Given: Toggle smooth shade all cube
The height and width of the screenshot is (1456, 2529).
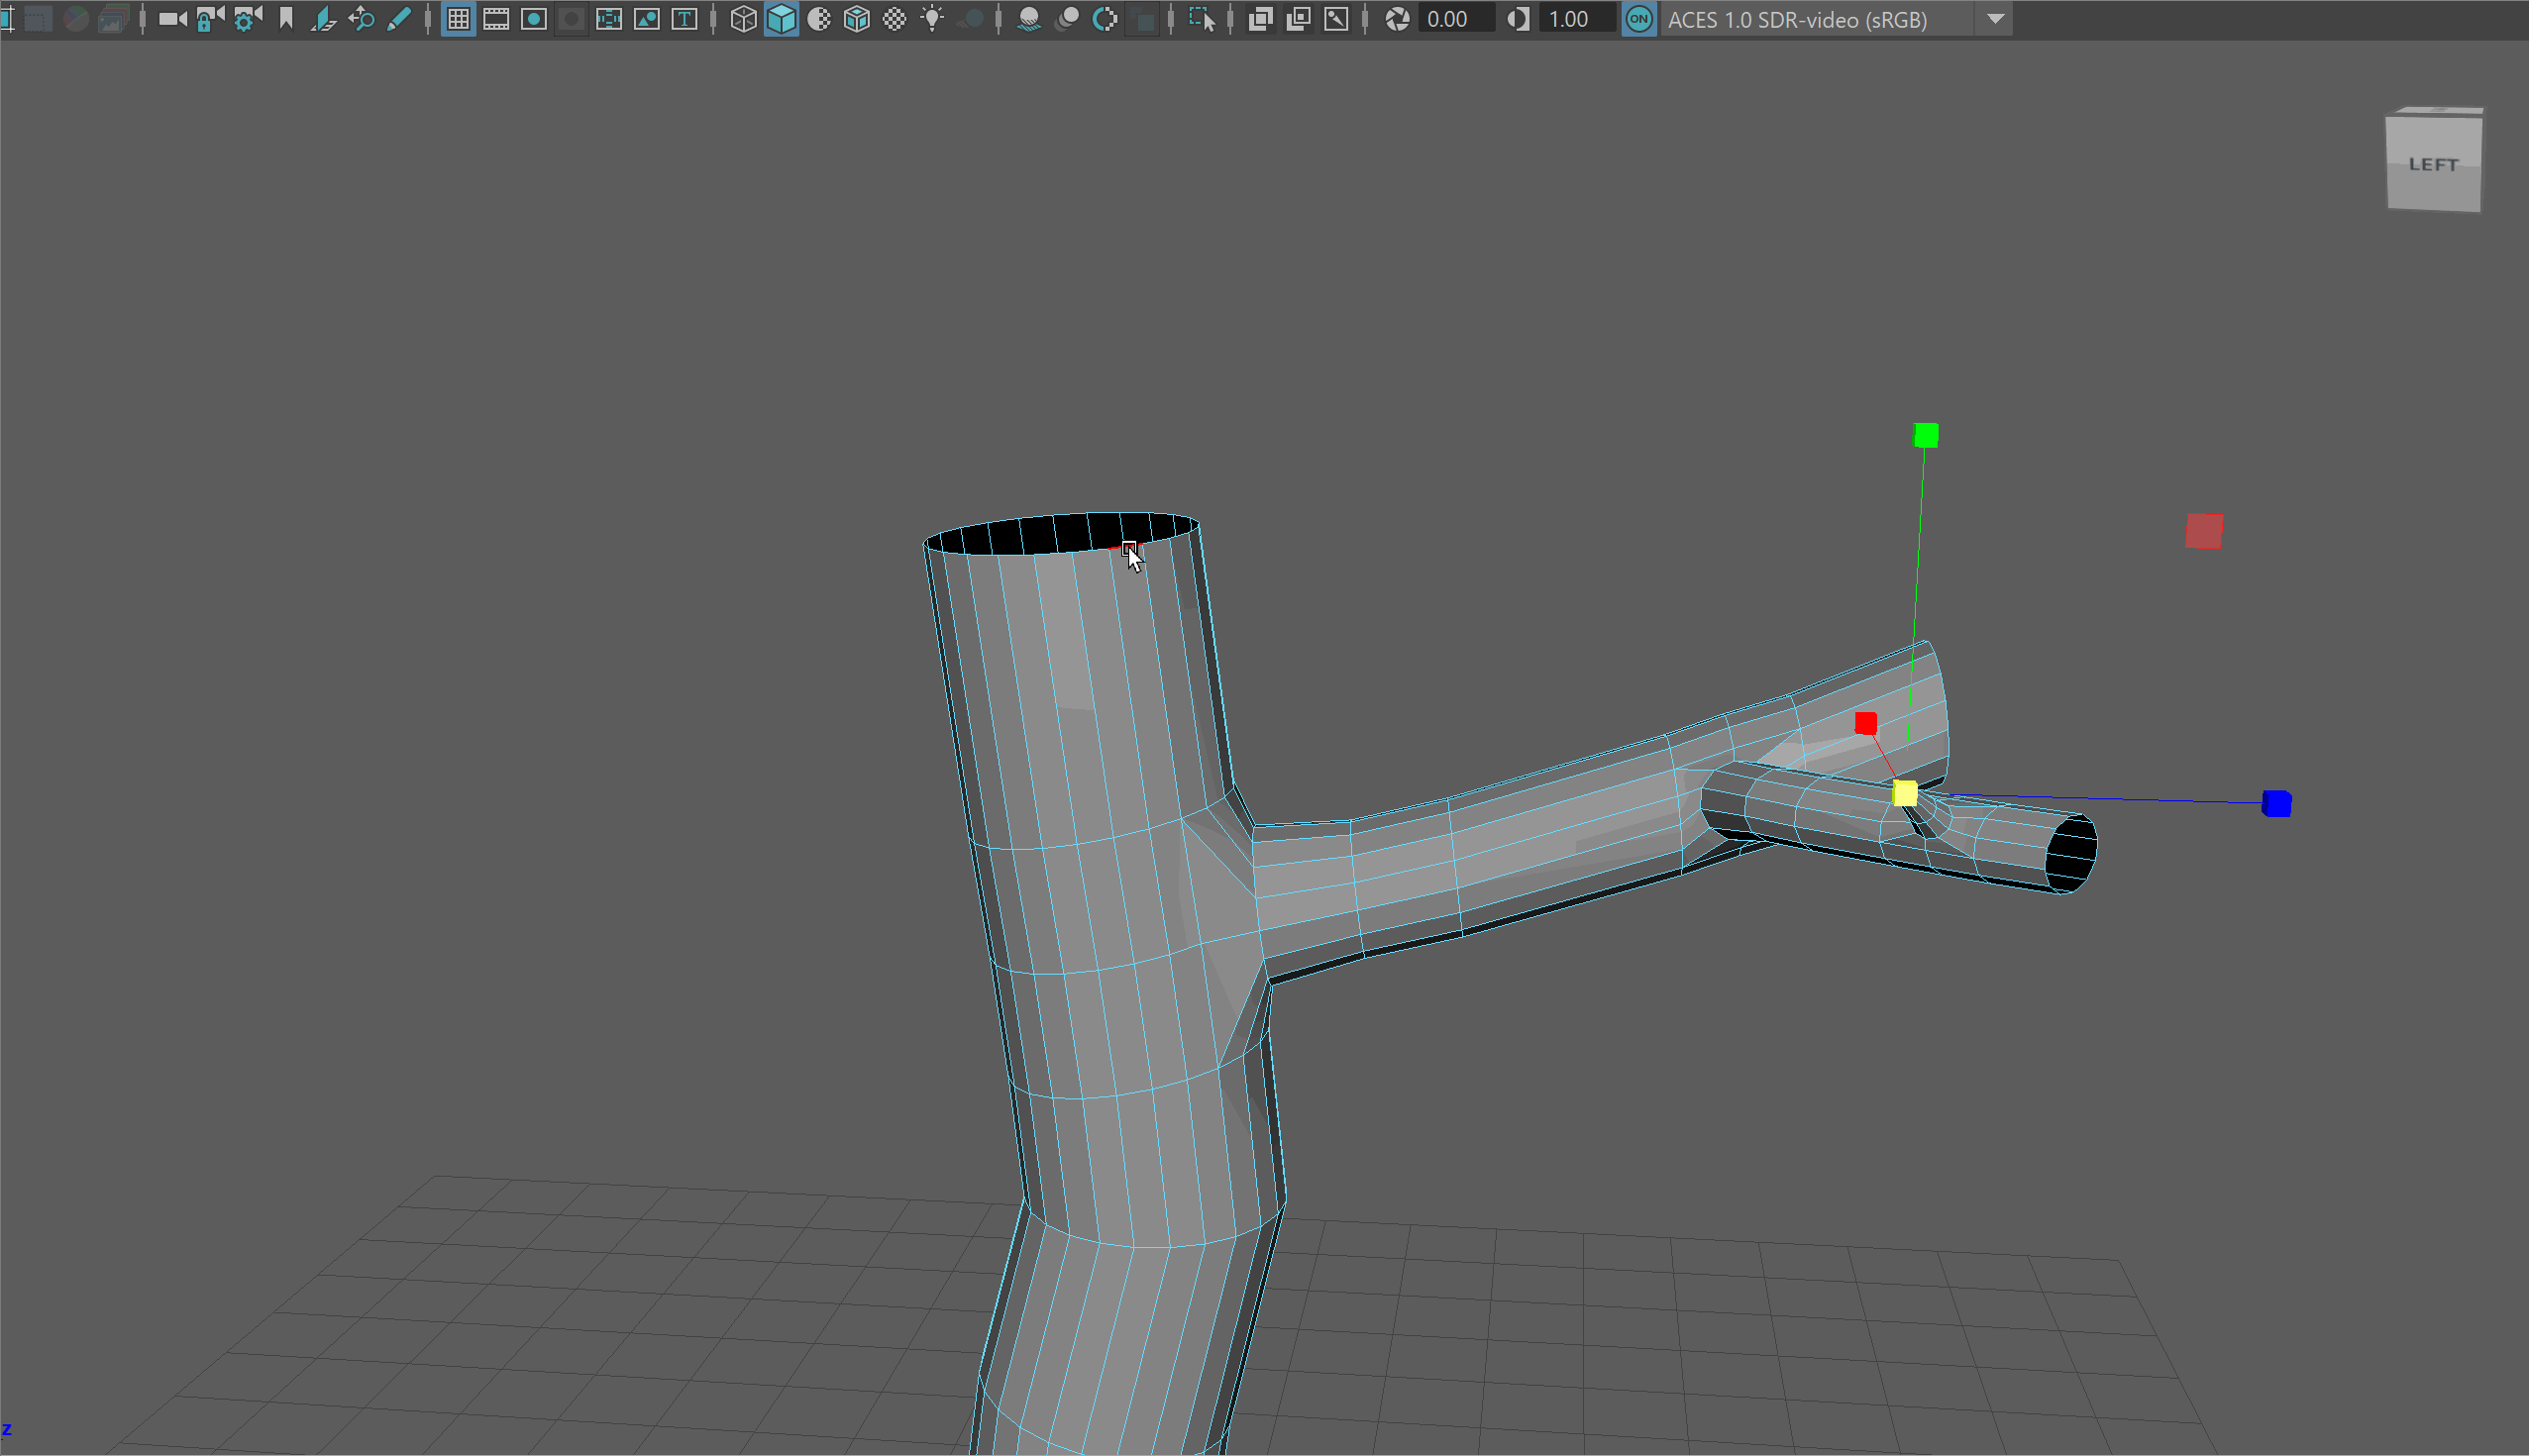Looking at the screenshot, I should 781,19.
